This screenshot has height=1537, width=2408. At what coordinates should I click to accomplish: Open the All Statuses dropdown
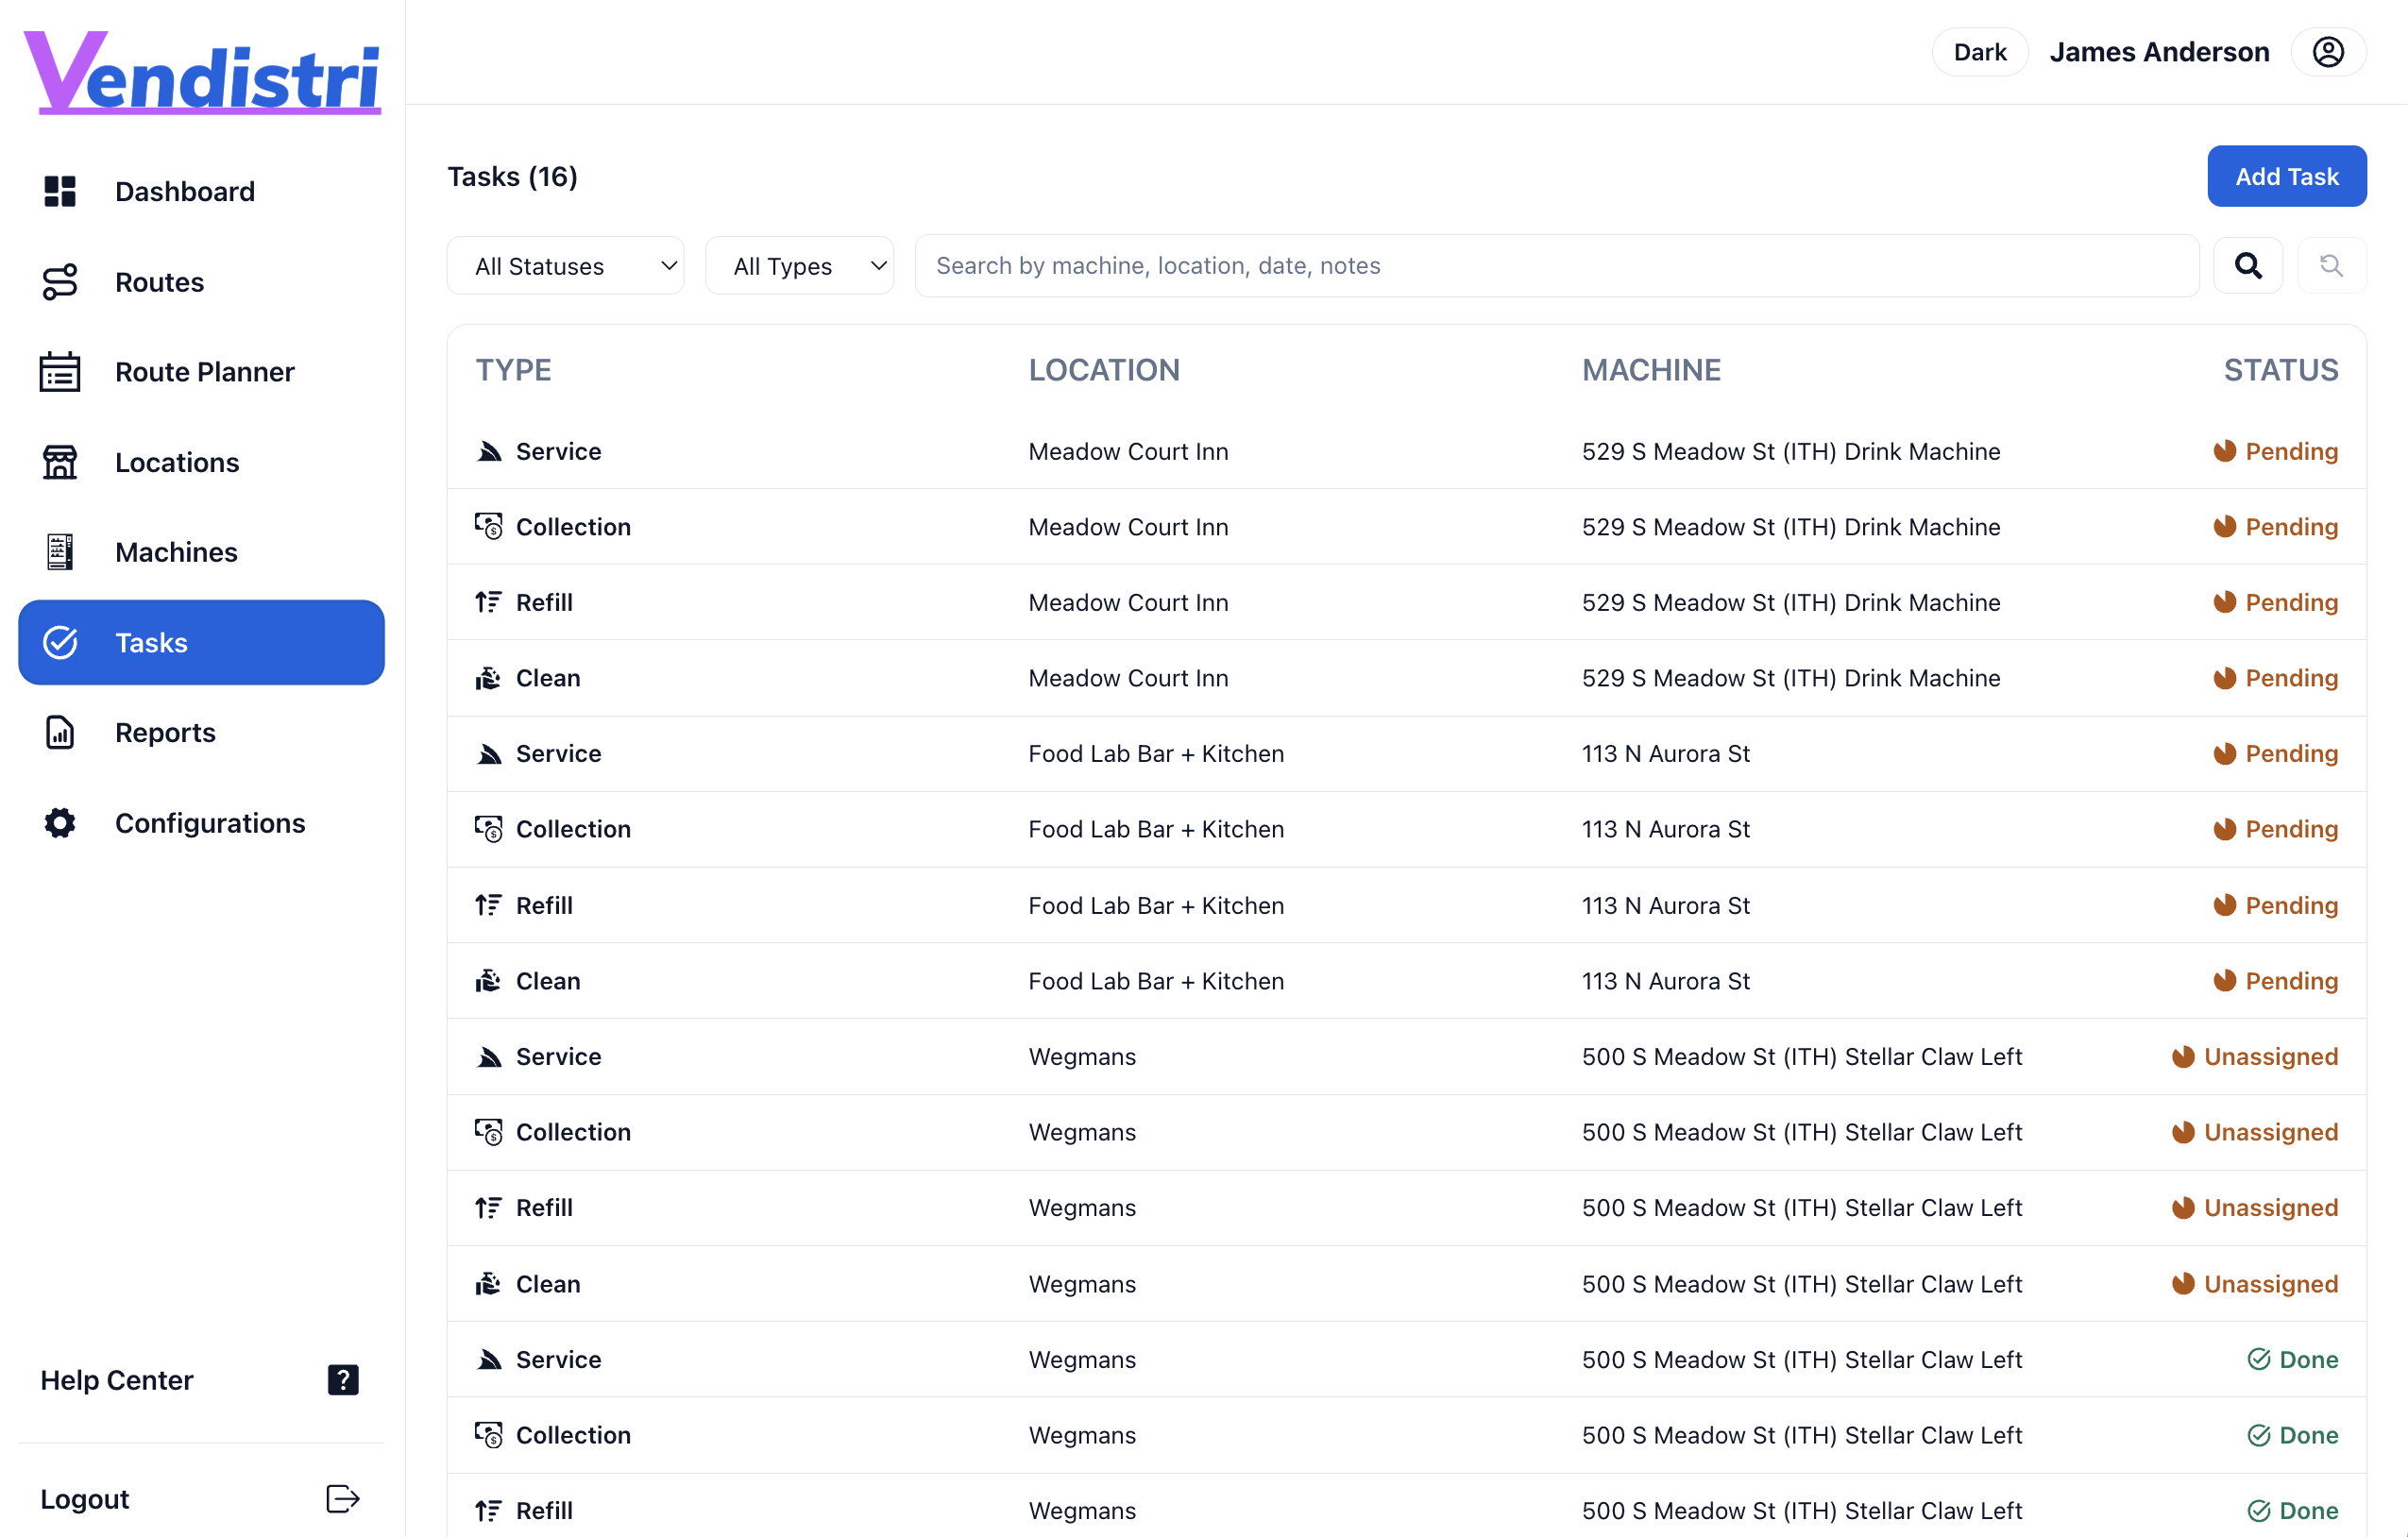click(565, 266)
